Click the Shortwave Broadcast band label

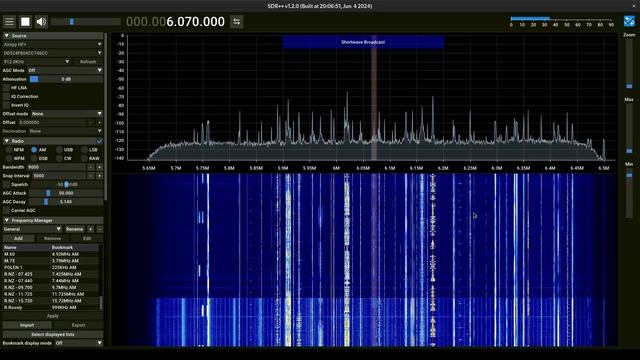click(x=363, y=42)
